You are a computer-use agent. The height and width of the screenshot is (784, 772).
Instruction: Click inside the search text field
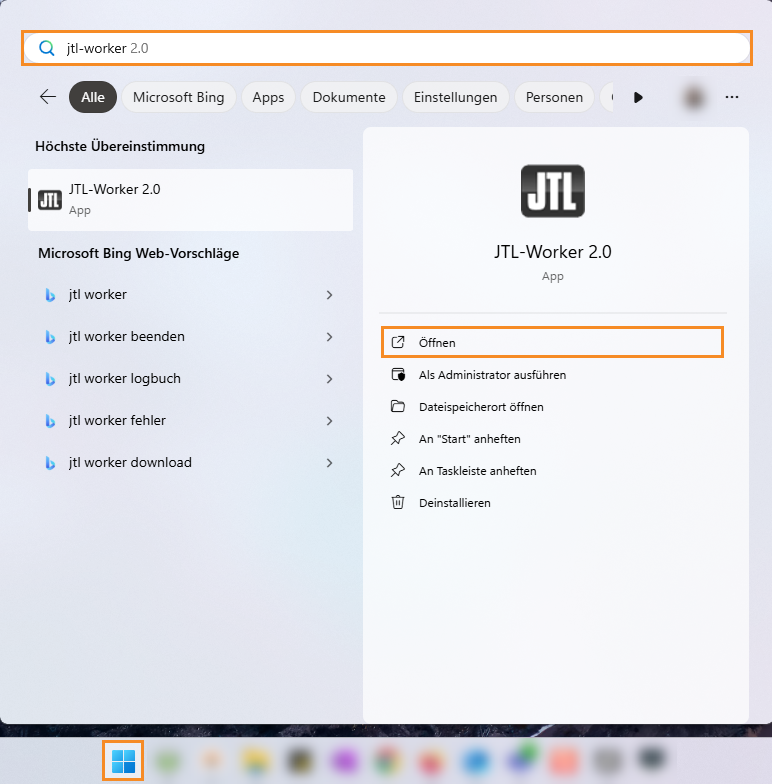click(x=400, y=48)
